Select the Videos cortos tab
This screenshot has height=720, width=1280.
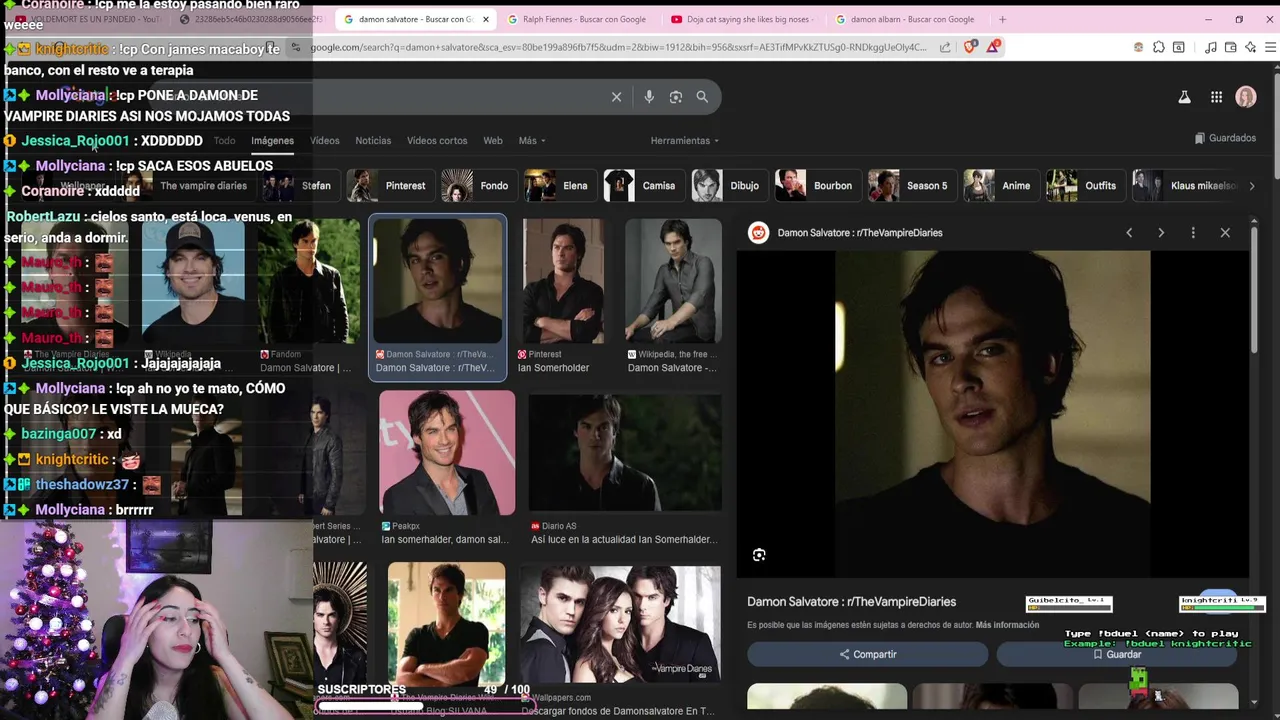click(x=437, y=141)
